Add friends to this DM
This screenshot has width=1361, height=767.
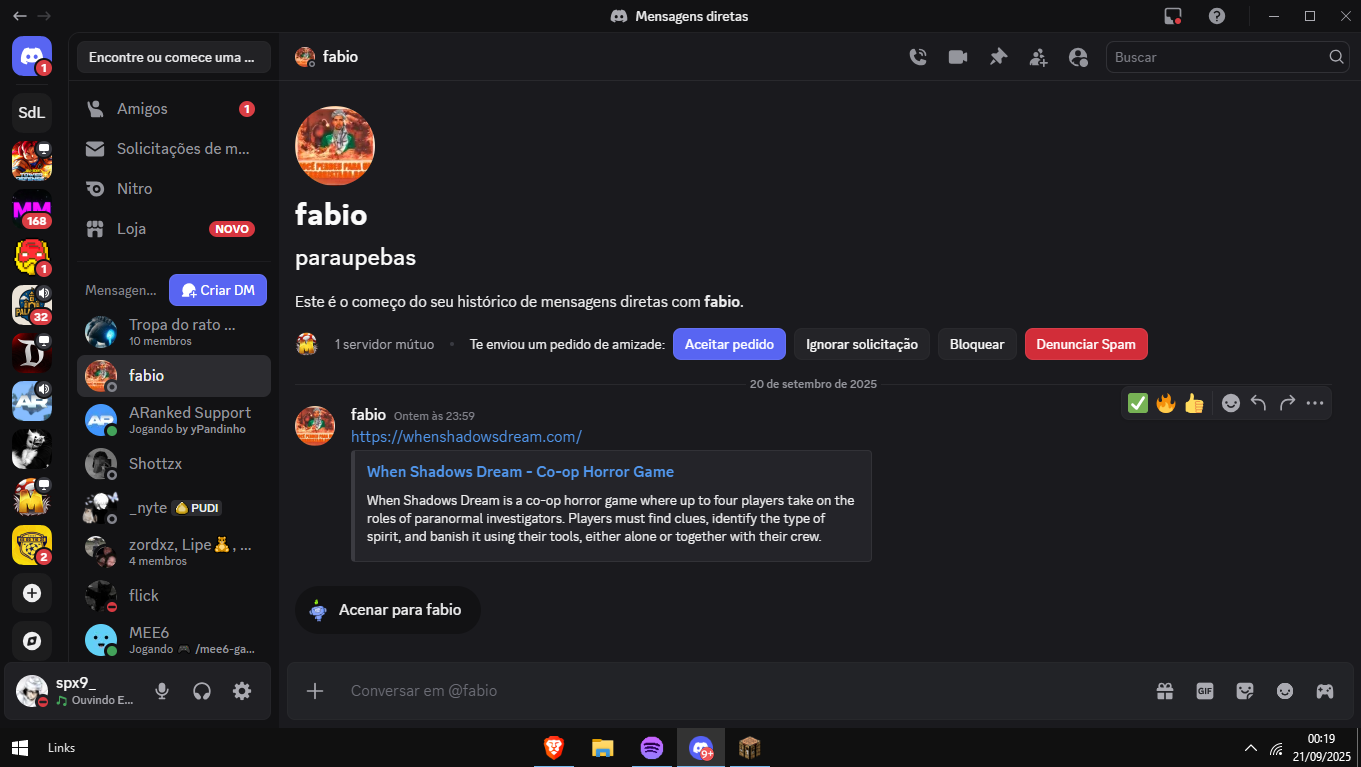1038,57
